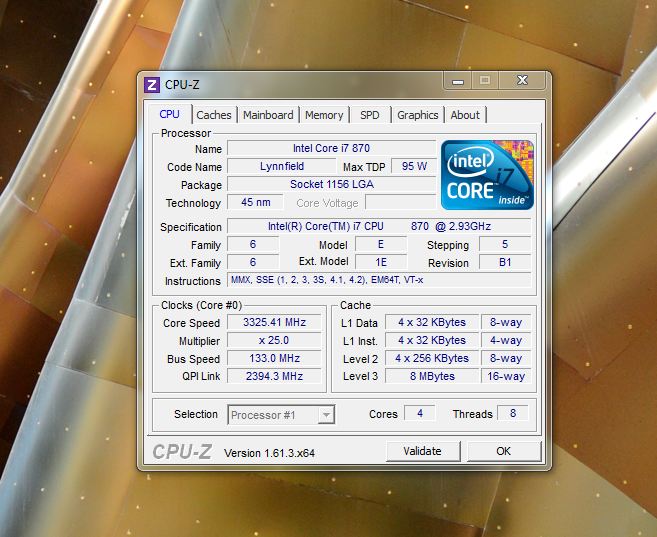This screenshot has height=537, width=657.
Task: Click the Specification field showing 2.93GHz
Action: pos(379,226)
